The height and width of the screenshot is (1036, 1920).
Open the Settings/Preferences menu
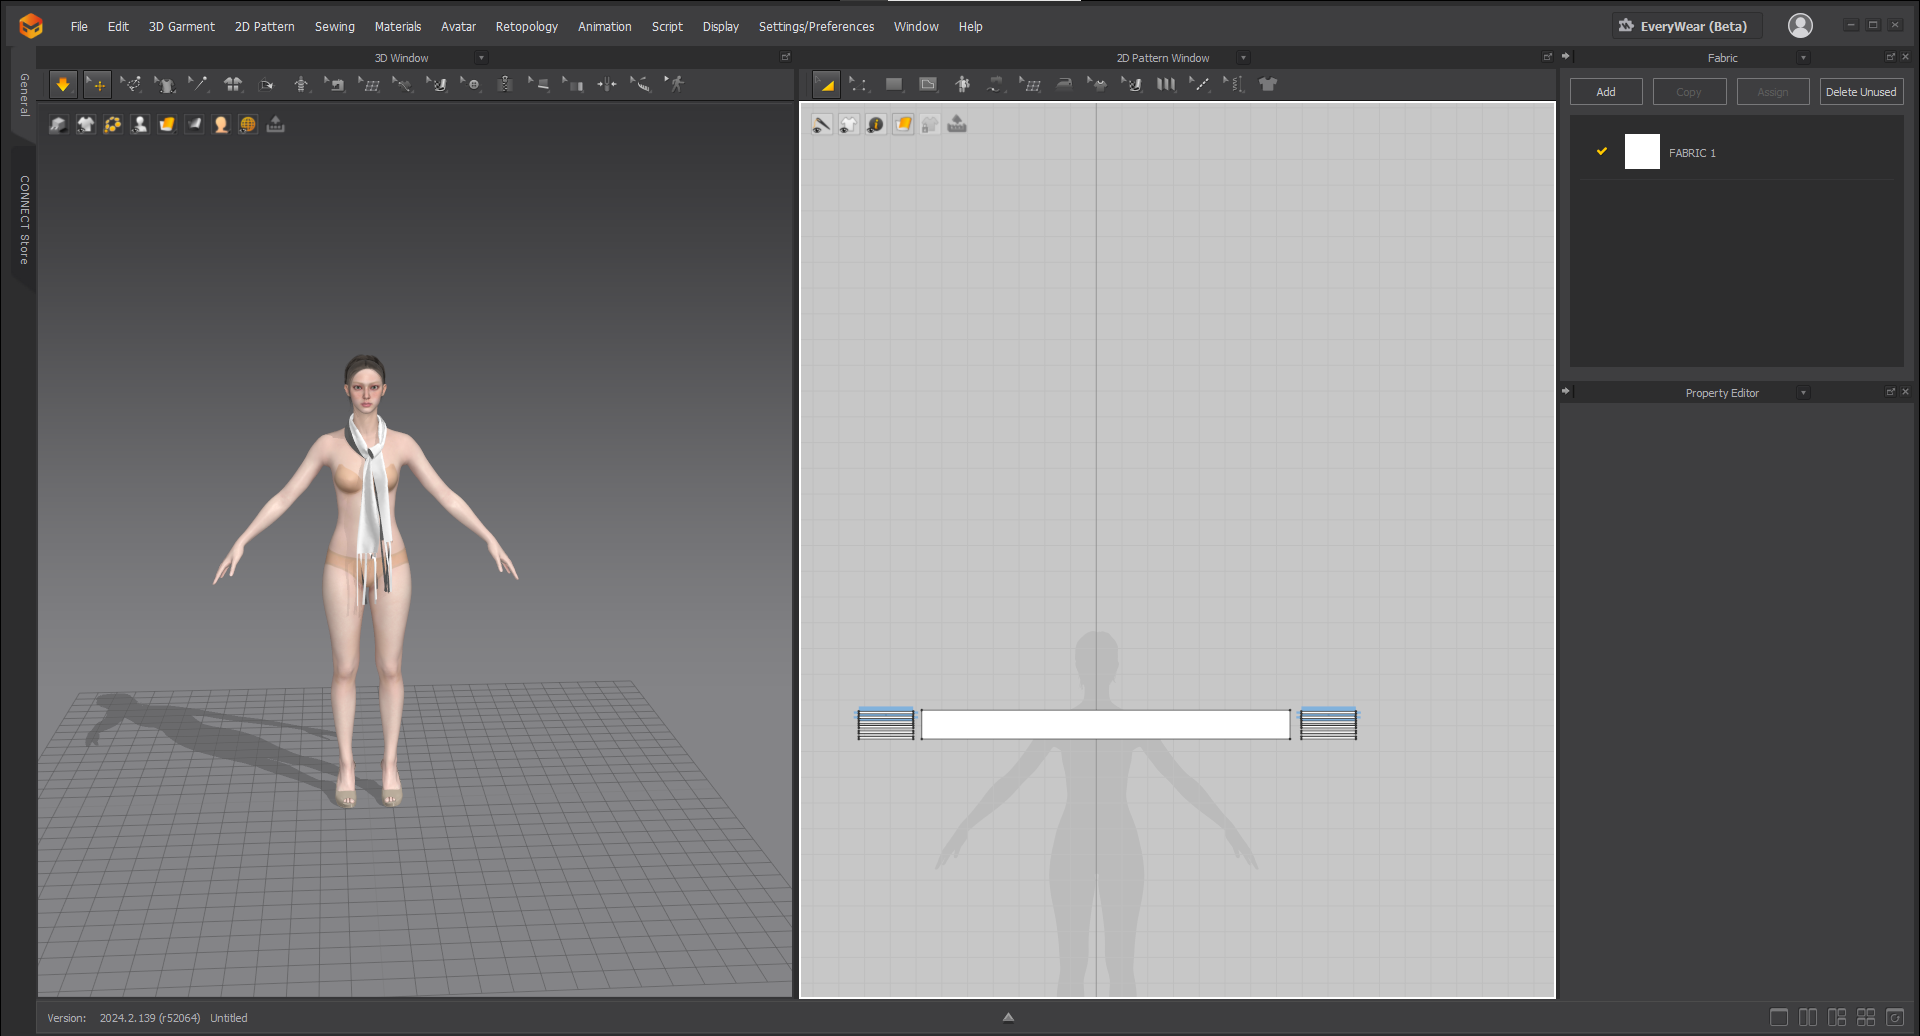816,27
